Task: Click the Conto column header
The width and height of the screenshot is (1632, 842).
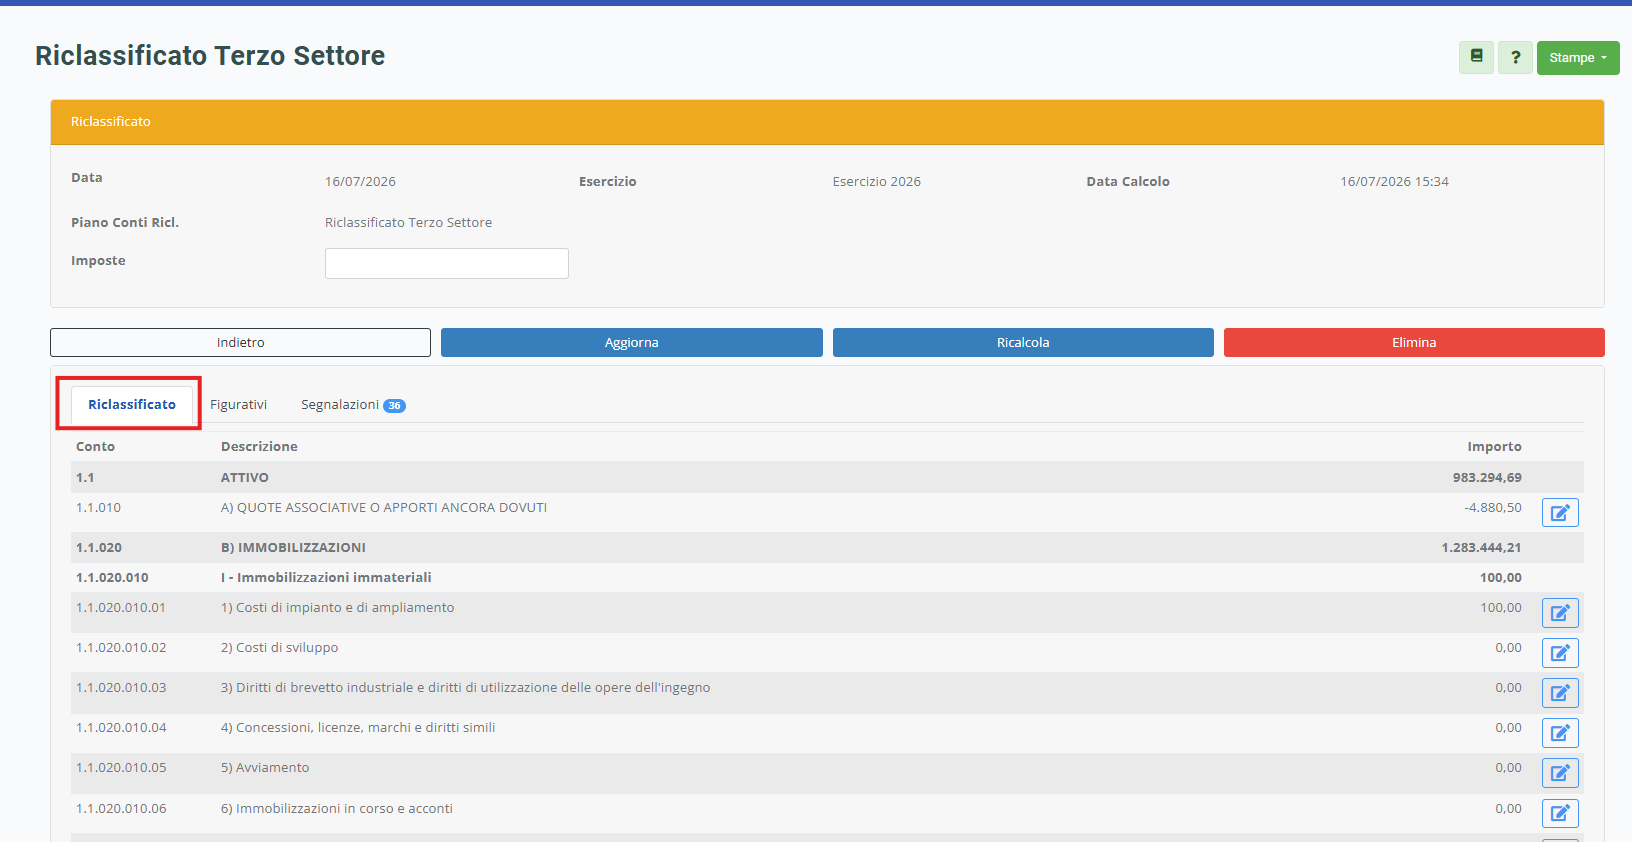Action: [95, 446]
